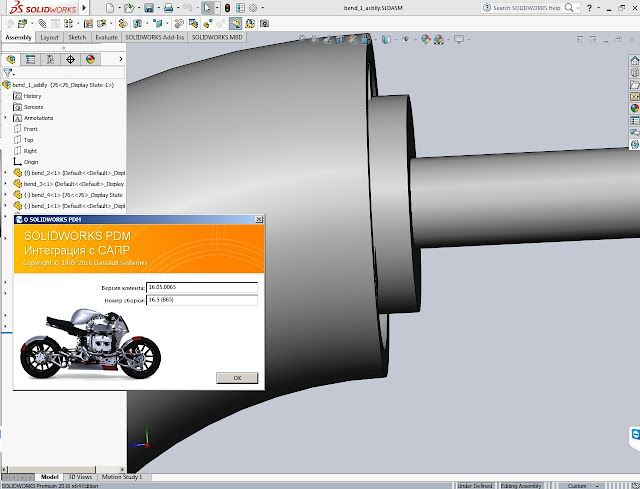Click the Apply Scene icon
Viewport: 640px width, 489px height.
click(439, 40)
